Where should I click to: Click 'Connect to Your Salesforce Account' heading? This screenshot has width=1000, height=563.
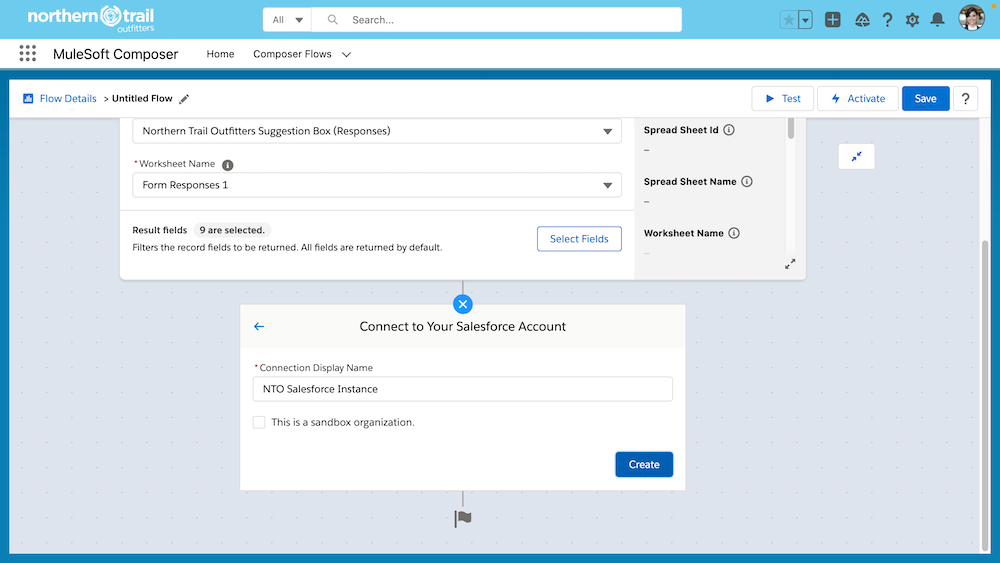tap(463, 326)
